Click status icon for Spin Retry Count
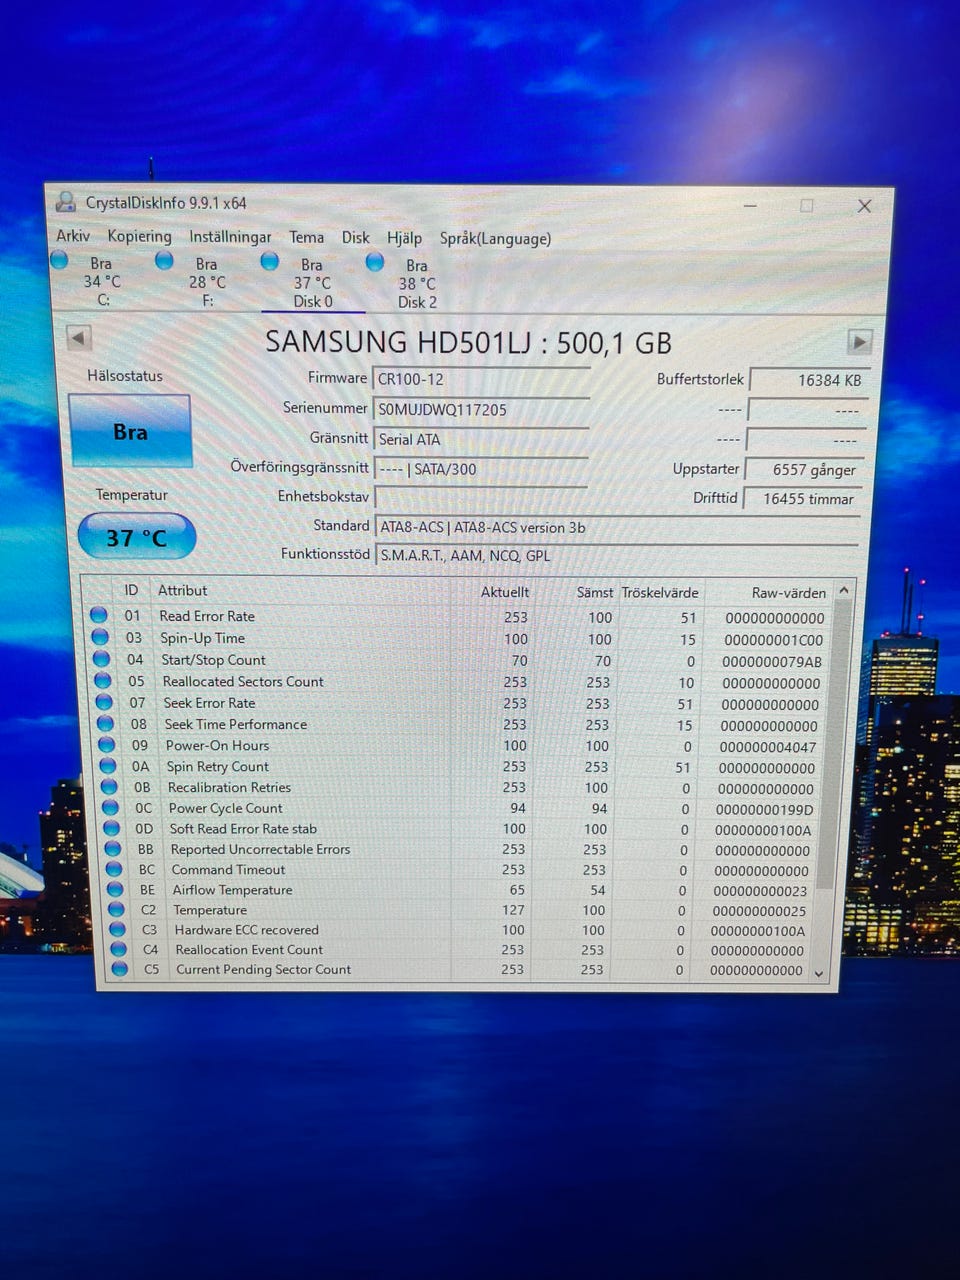 coord(108,766)
